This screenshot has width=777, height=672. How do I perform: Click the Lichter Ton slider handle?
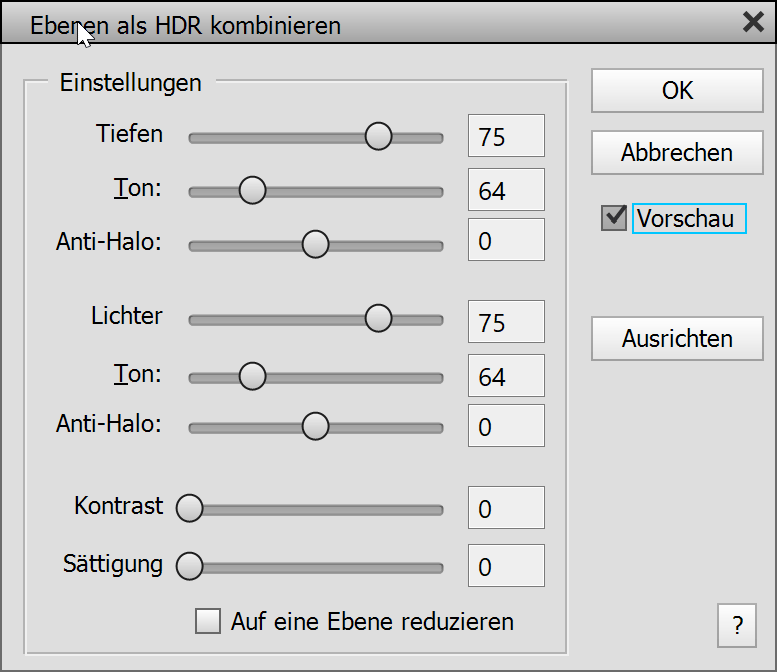252,376
